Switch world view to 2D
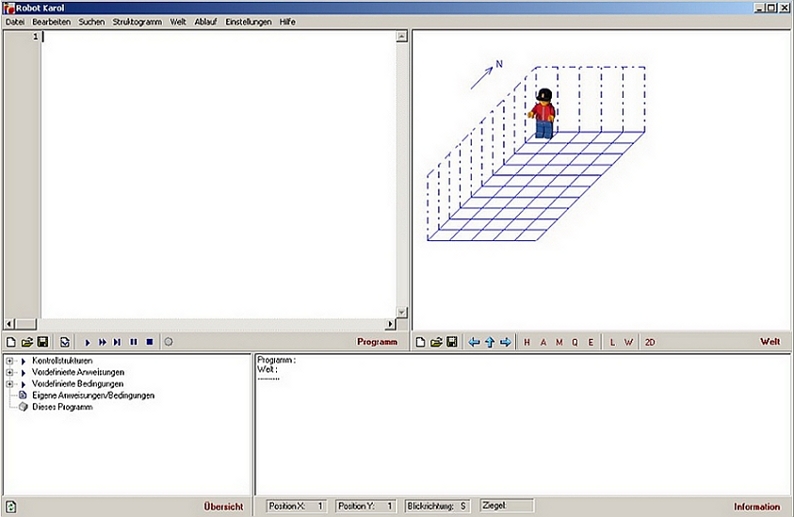The height and width of the screenshot is (517, 794). click(650, 342)
